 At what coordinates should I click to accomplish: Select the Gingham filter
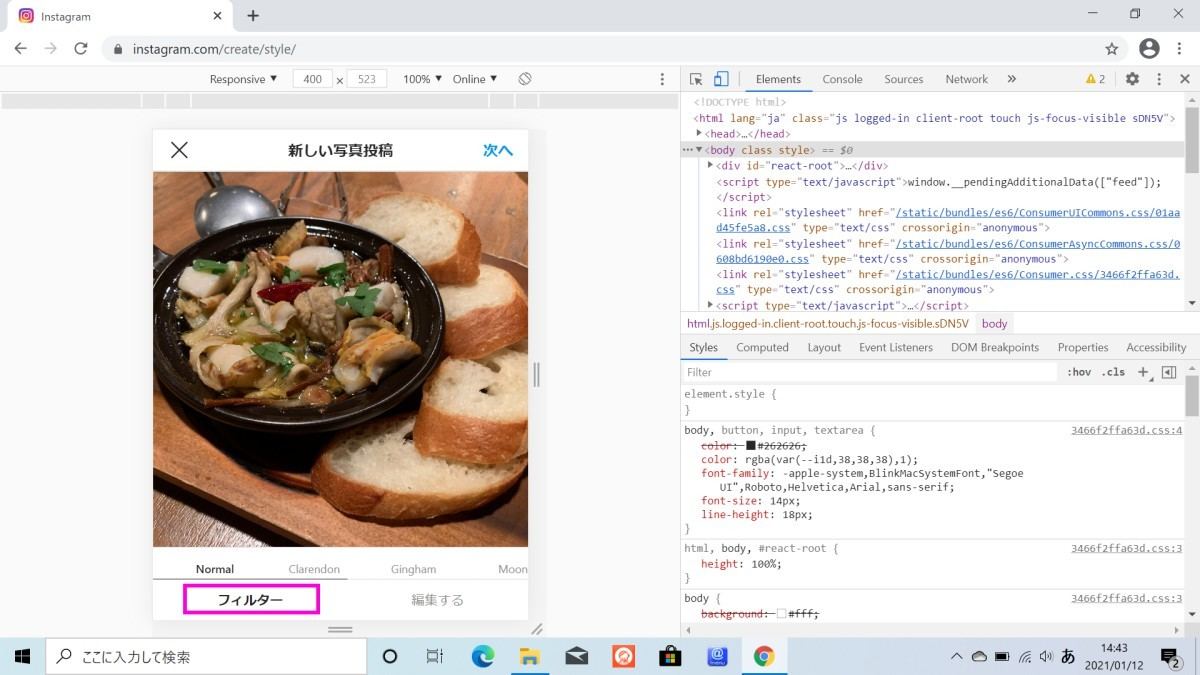click(413, 569)
